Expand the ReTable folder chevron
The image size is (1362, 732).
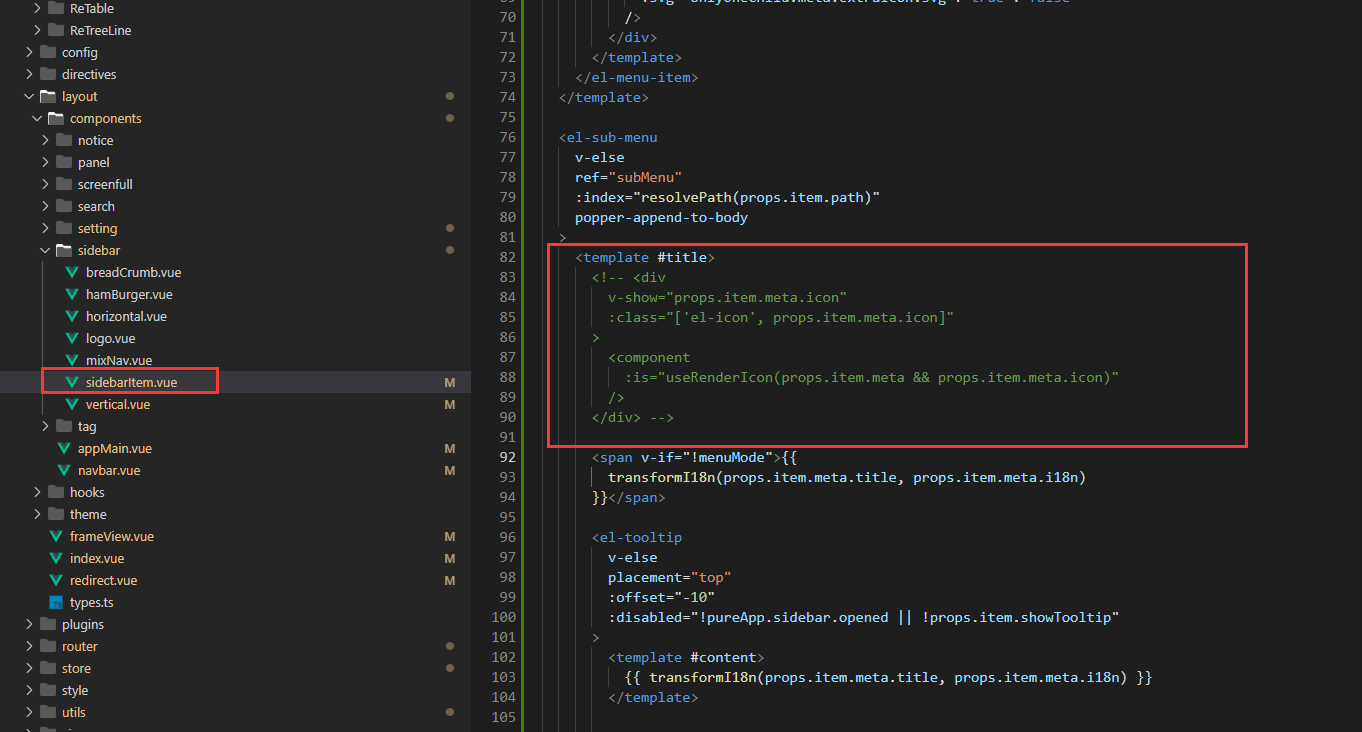37,8
